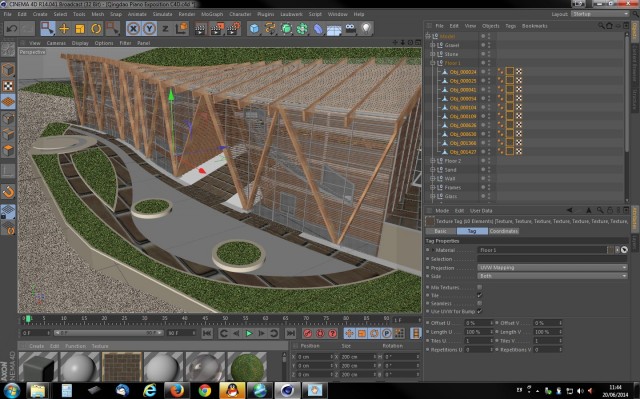Screen dimensions: 640x399
Task: Open the Projection dropdown
Action: click(x=552, y=268)
